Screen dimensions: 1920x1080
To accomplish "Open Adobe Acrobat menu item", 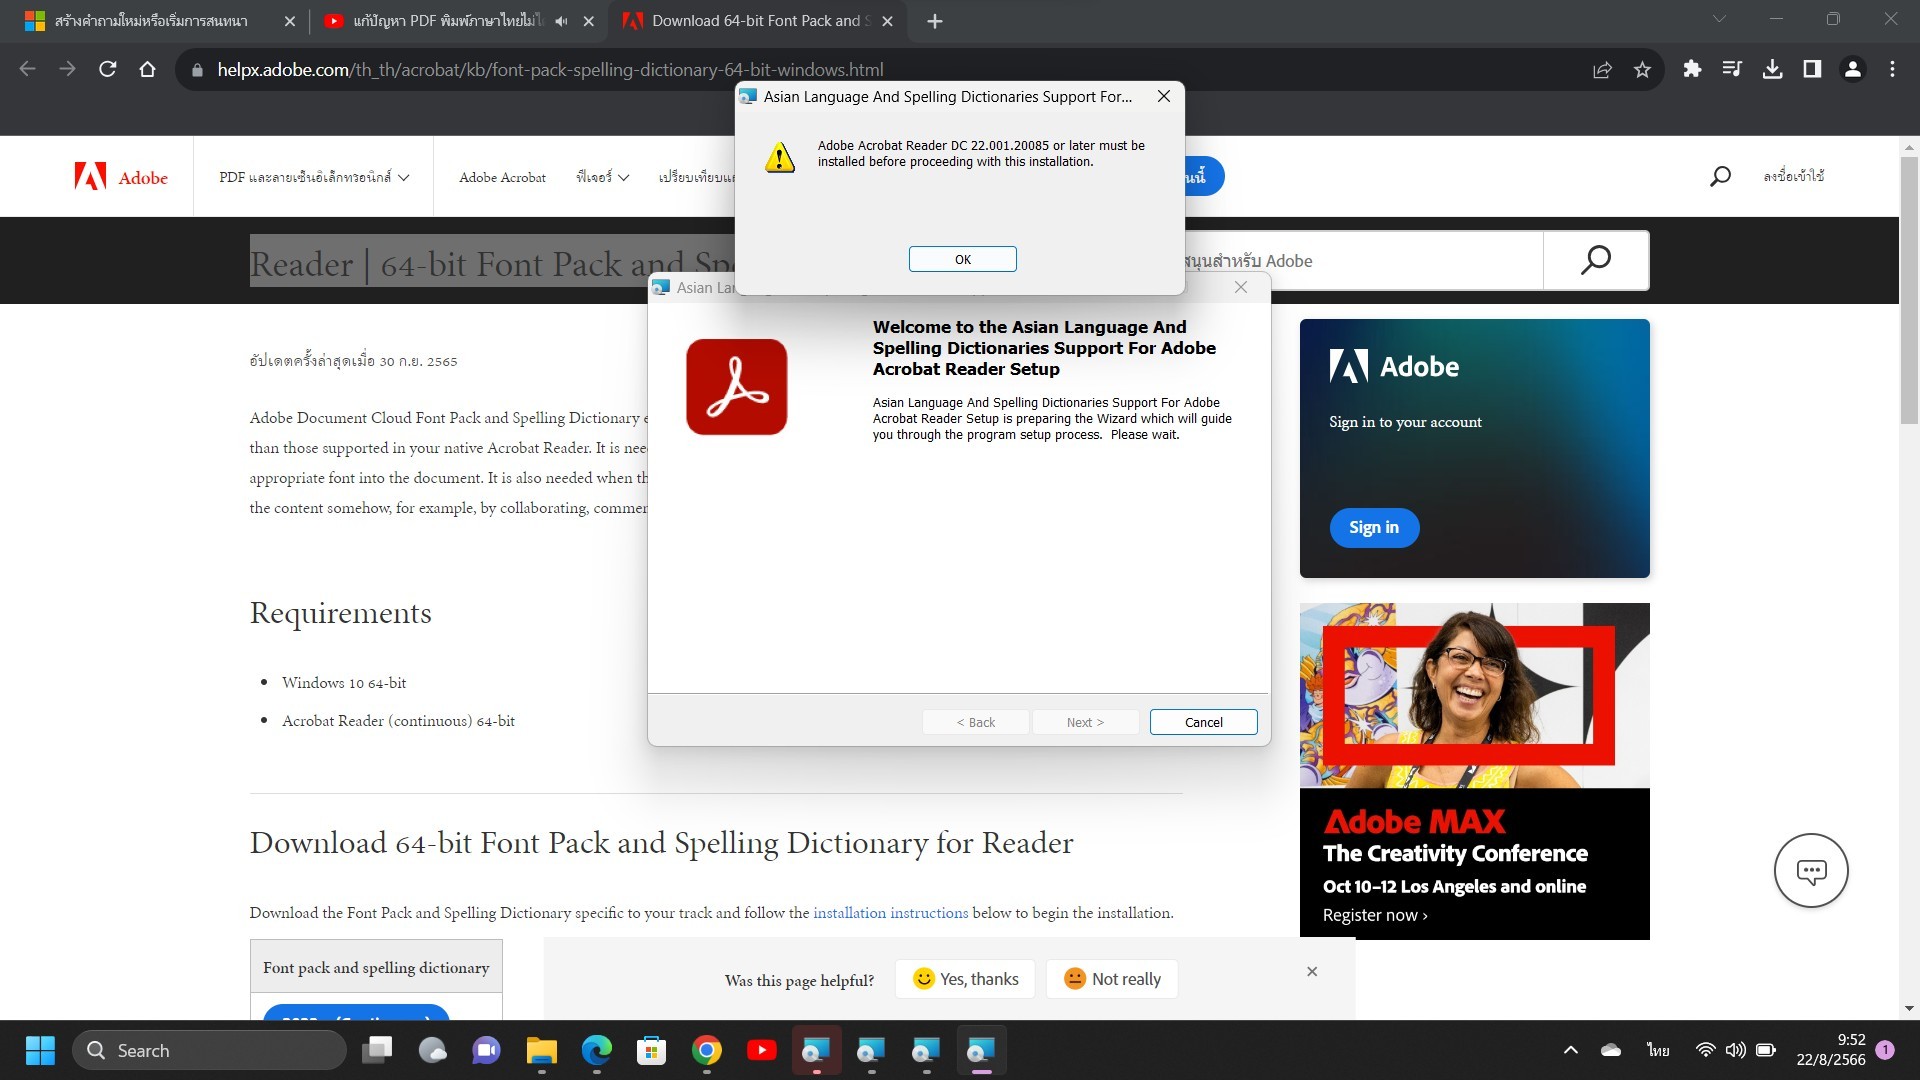I will 502,177.
